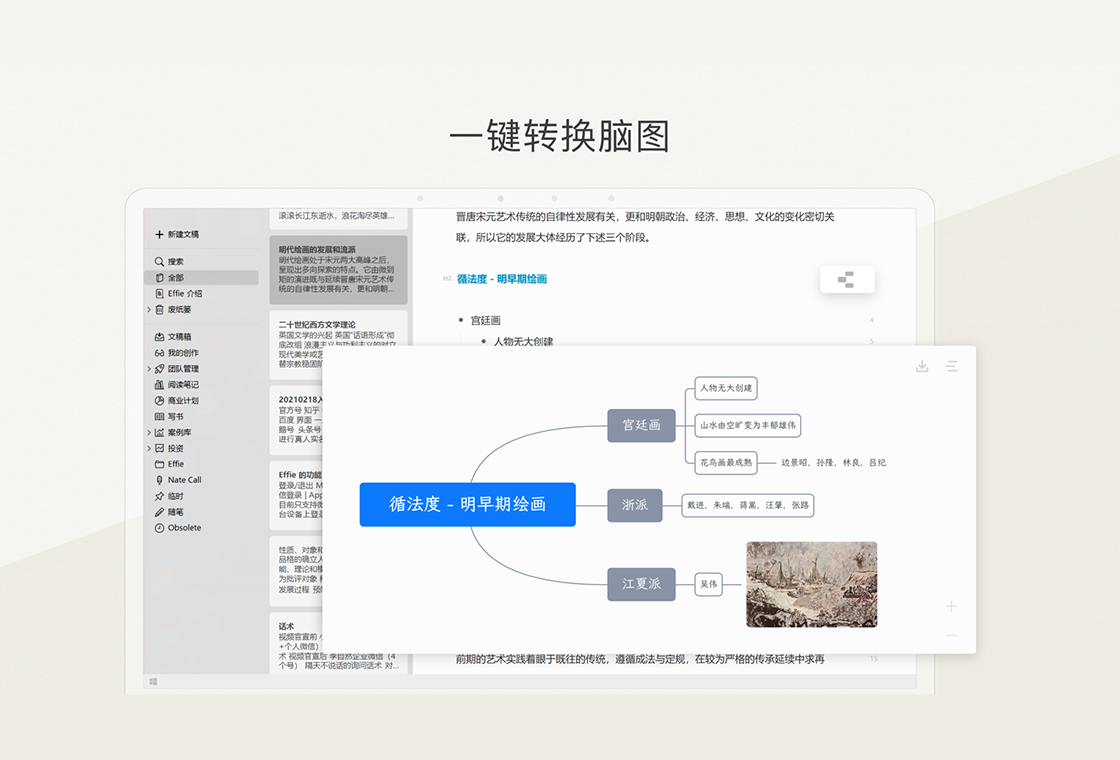Select 全部 in the sidebar
Viewport: 1120px width, 760px height.
coord(175,278)
